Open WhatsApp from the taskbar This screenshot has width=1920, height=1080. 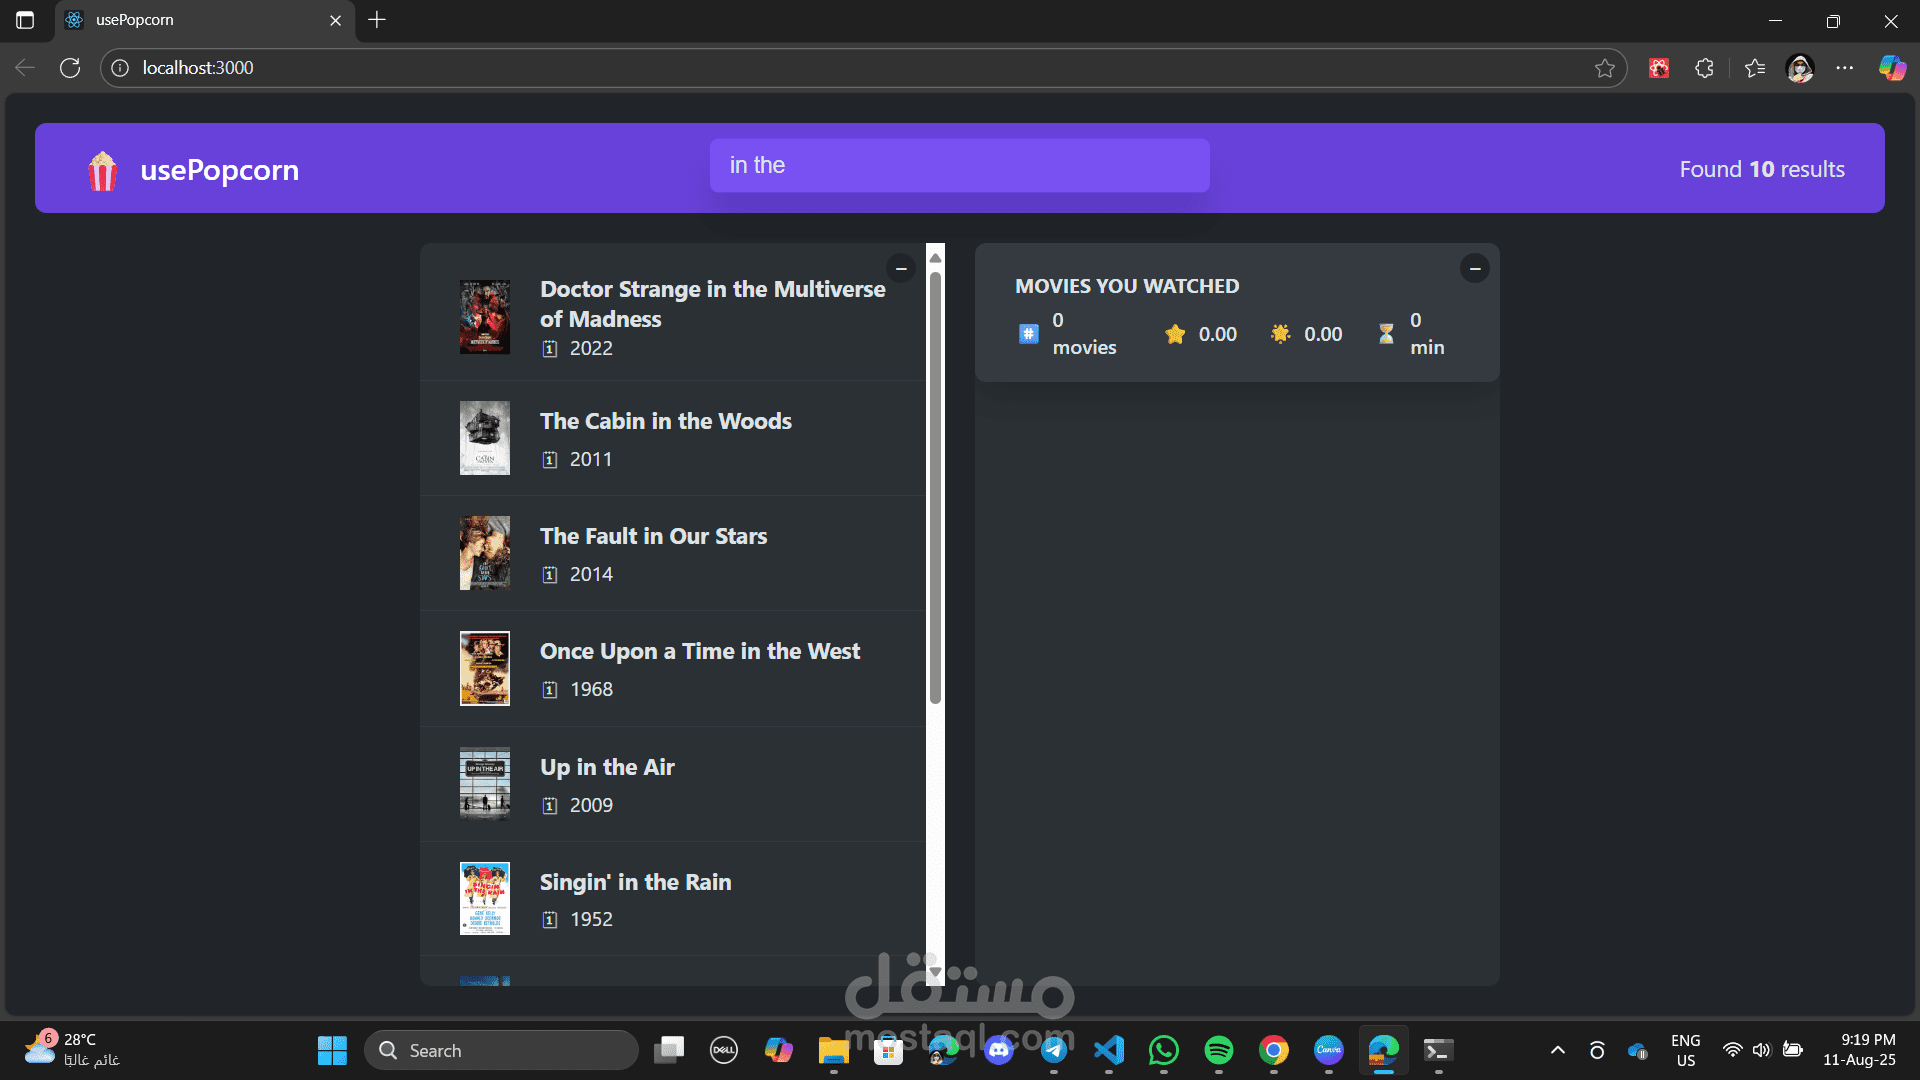click(1164, 1050)
